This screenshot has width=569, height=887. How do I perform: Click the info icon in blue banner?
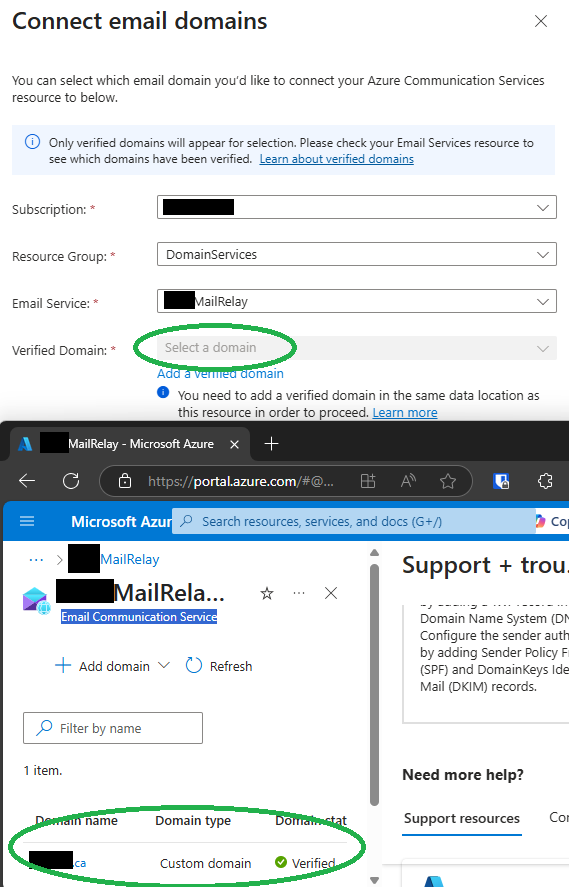click(33, 142)
